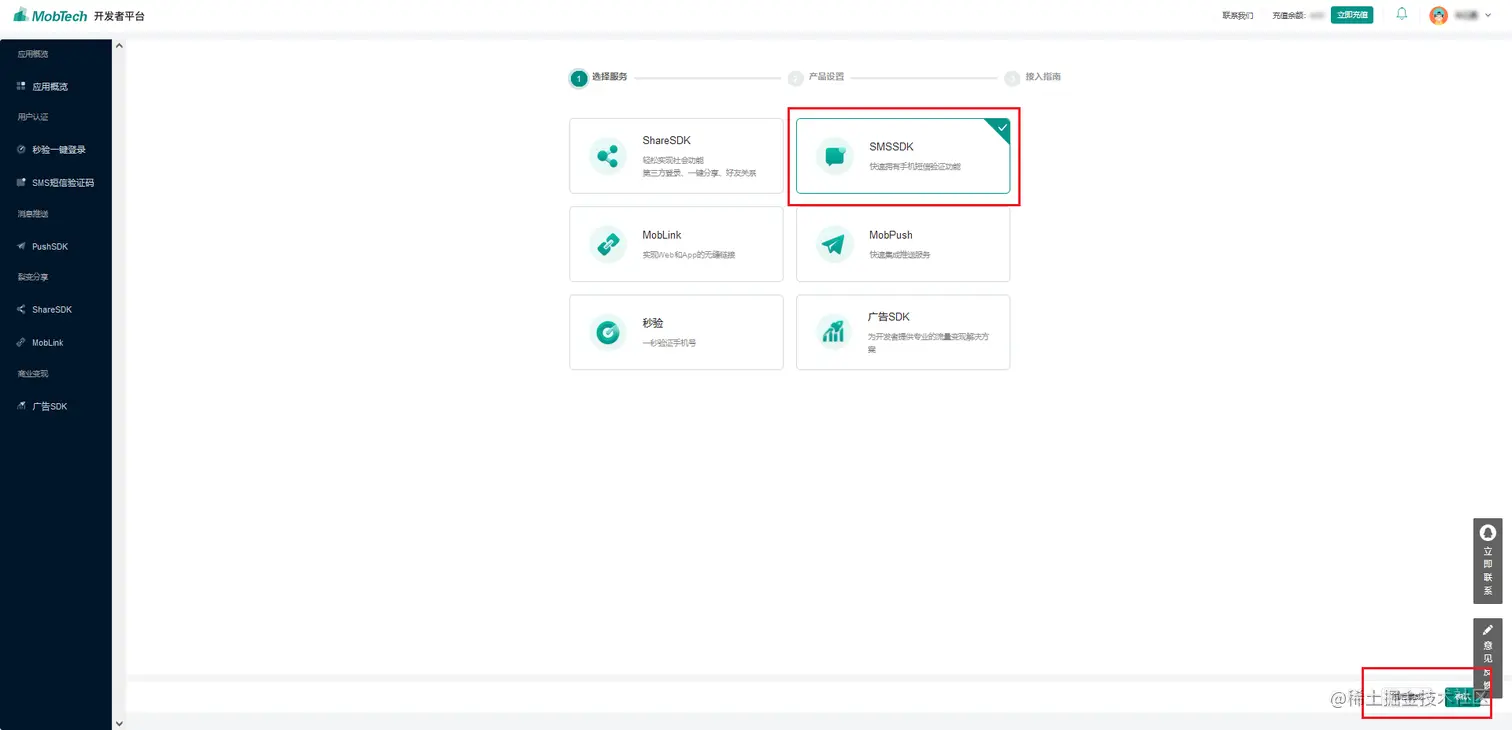Click the paper-plane icon beside PushSDK
The height and width of the screenshot is (730, 1512).
tap(21, 246)
